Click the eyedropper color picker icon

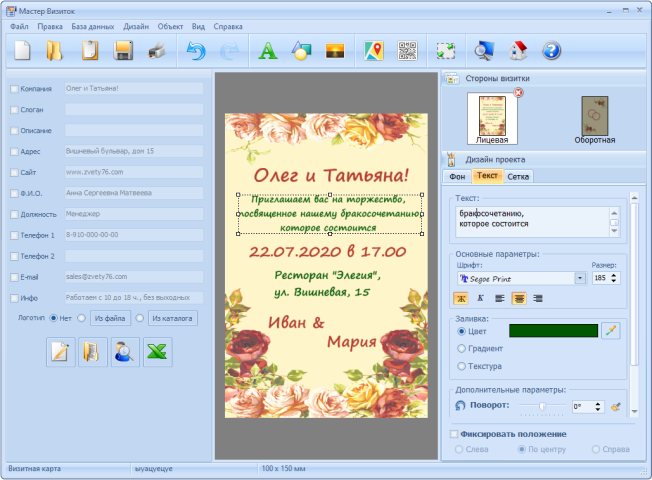[612, 330]
